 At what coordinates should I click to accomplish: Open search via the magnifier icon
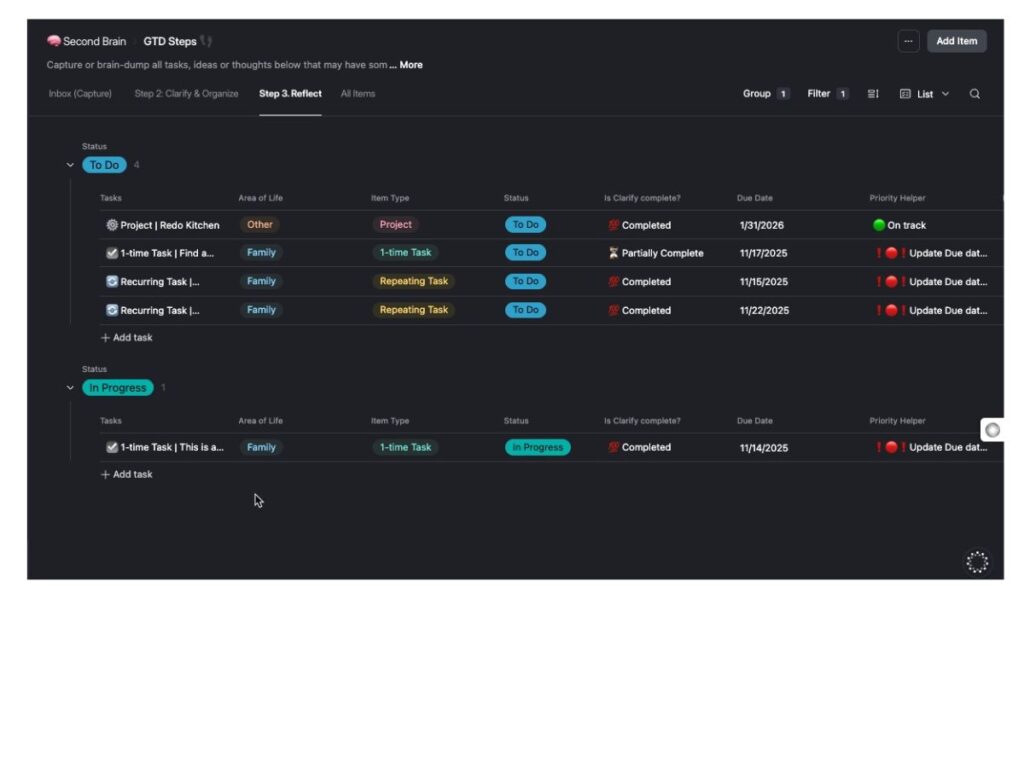coord(975,93)
